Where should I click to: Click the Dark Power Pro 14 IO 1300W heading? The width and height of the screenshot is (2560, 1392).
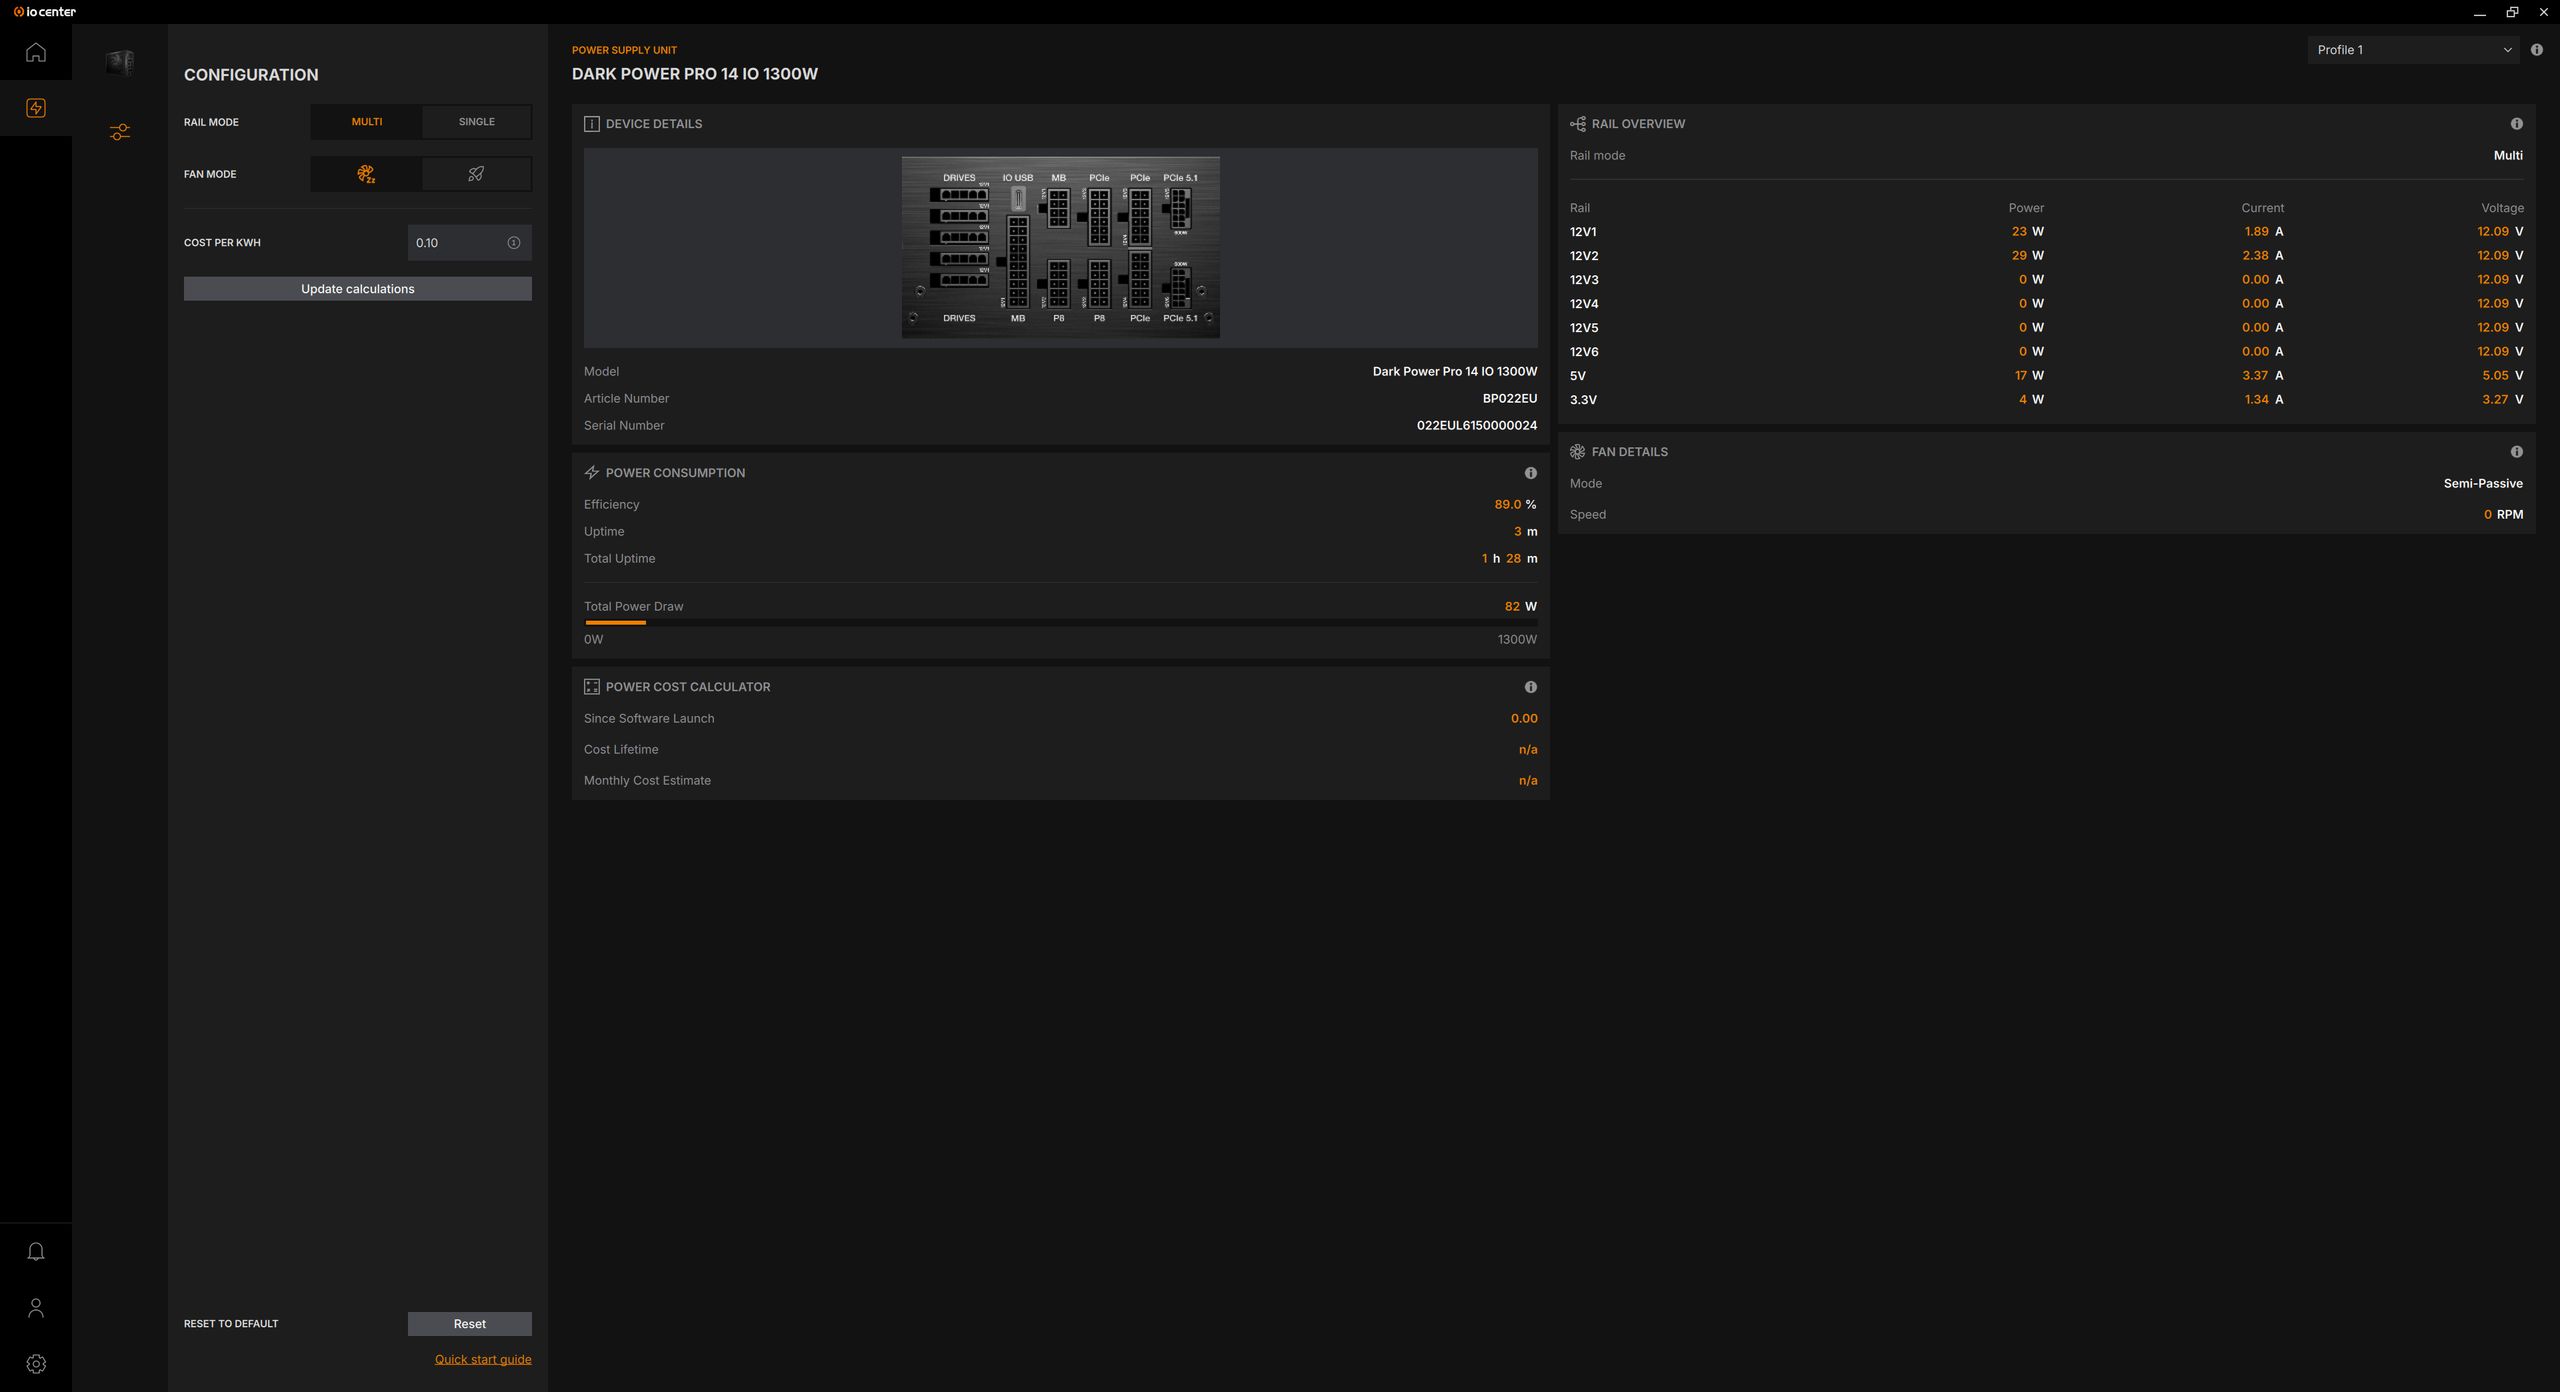695,74
